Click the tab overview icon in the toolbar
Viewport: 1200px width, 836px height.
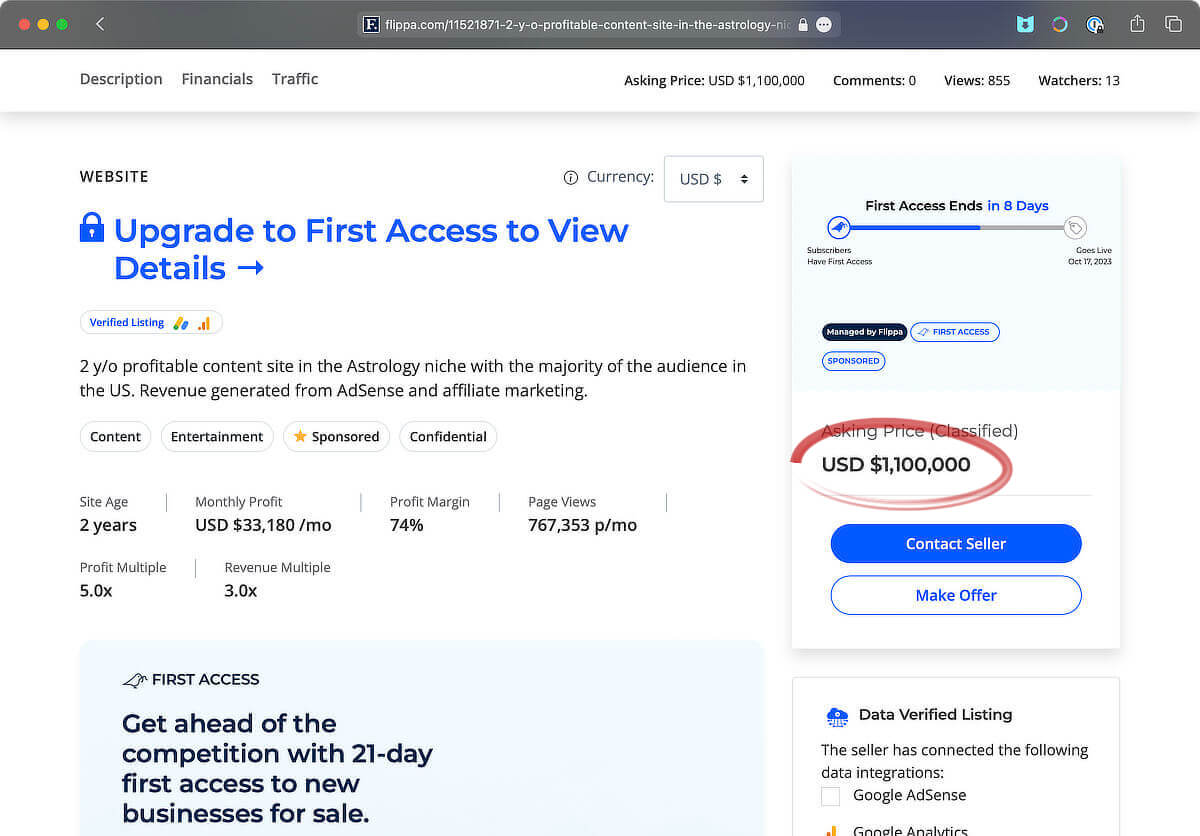pyautogui.click(x=1176, y=24)
